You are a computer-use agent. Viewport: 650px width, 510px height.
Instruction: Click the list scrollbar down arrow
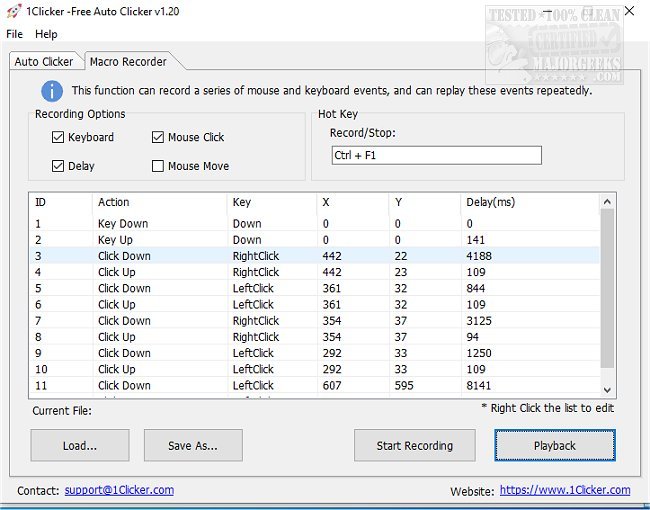point(607,389)
